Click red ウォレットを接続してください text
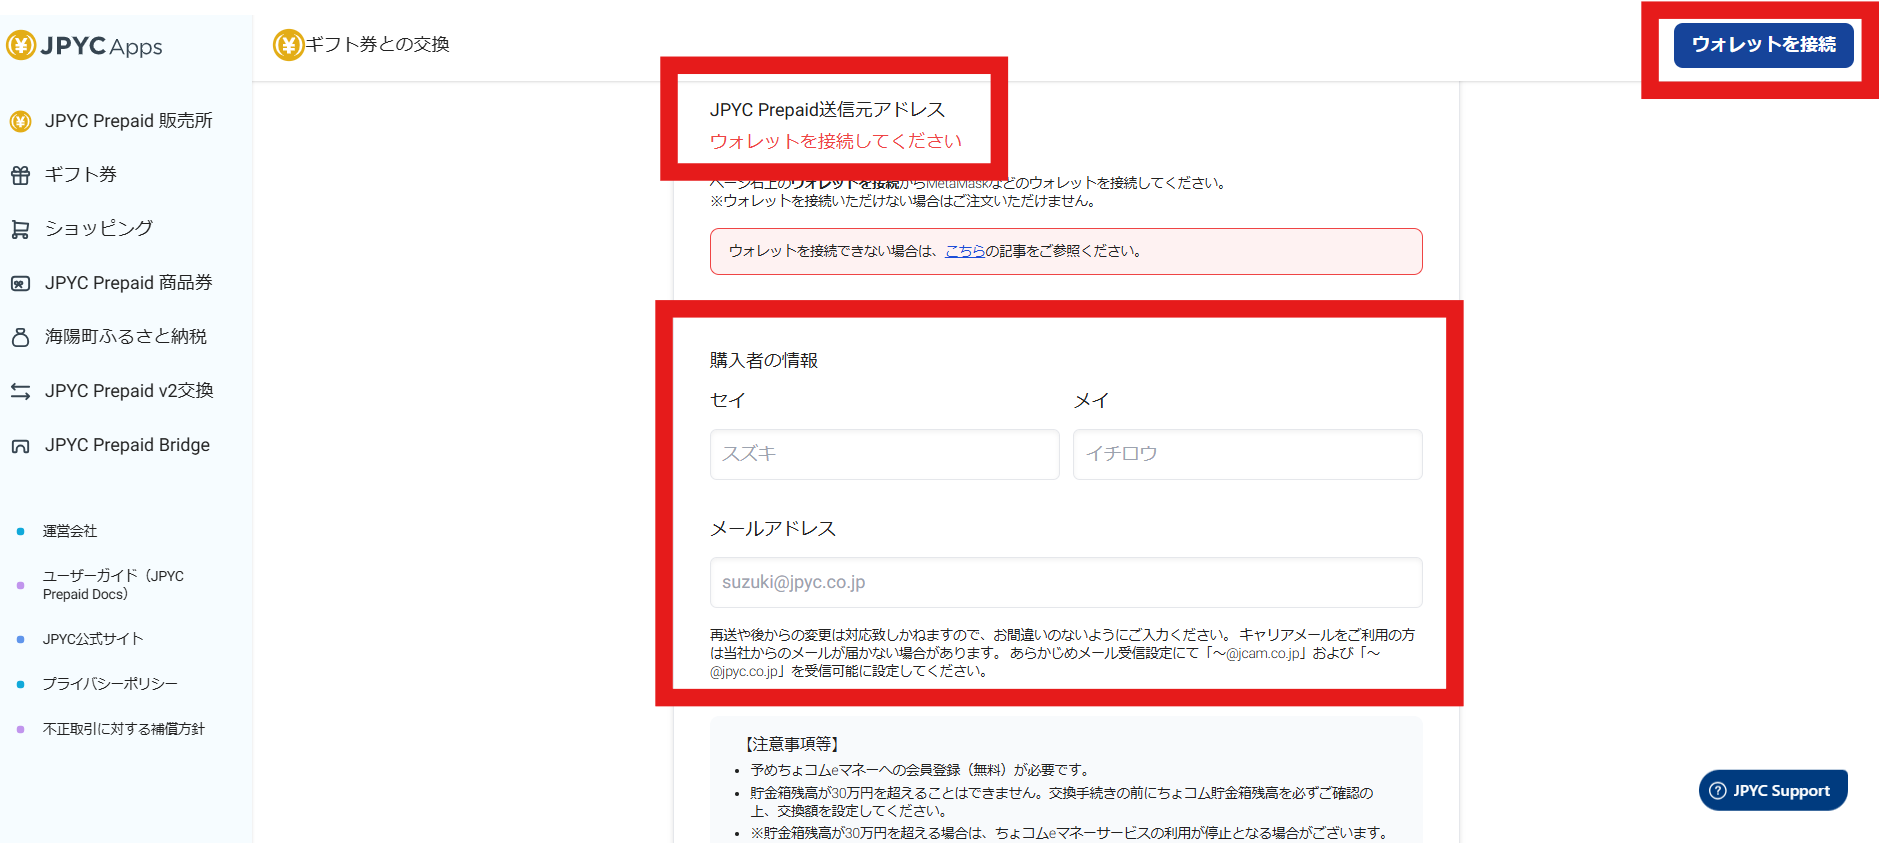 tap(836, 141)
